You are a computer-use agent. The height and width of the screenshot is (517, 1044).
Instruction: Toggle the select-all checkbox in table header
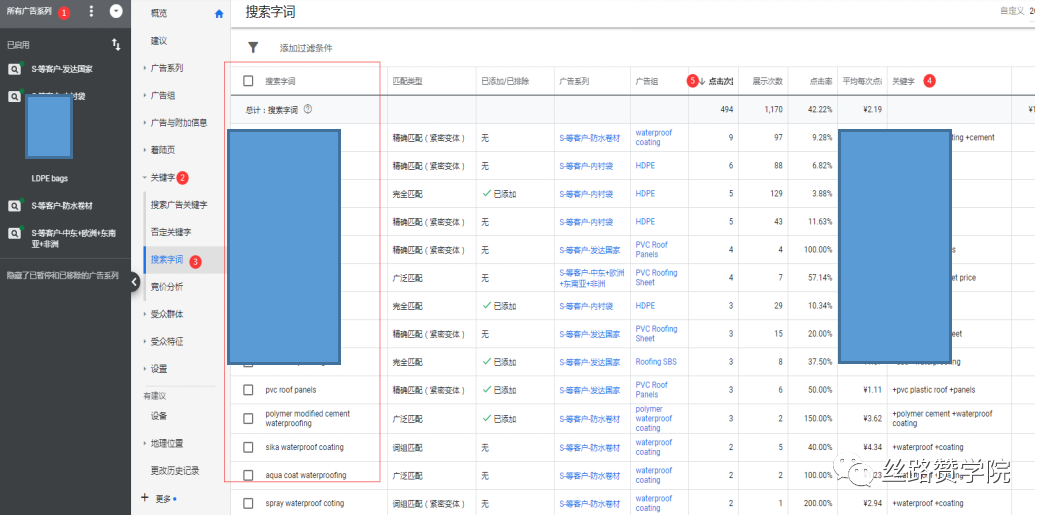tap(248, 81)
